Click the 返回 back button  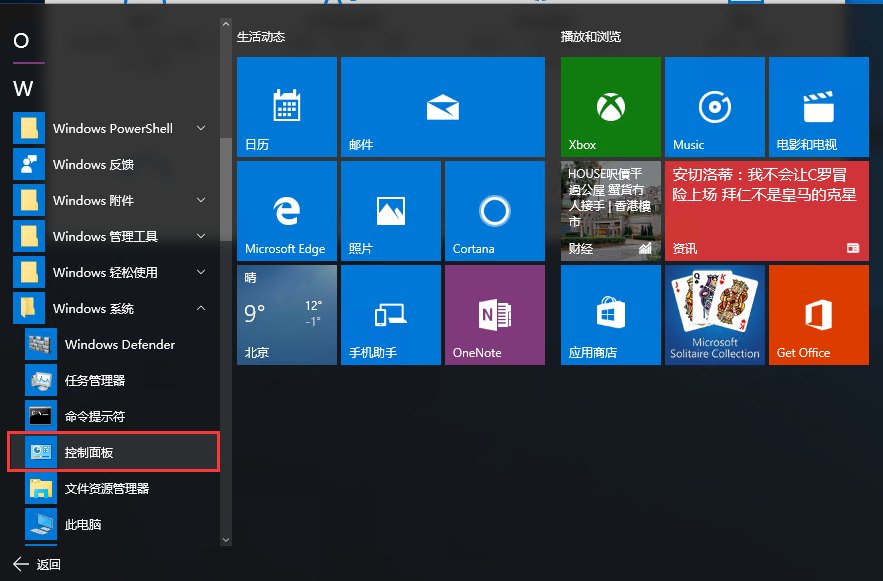[x=37, y=564]
